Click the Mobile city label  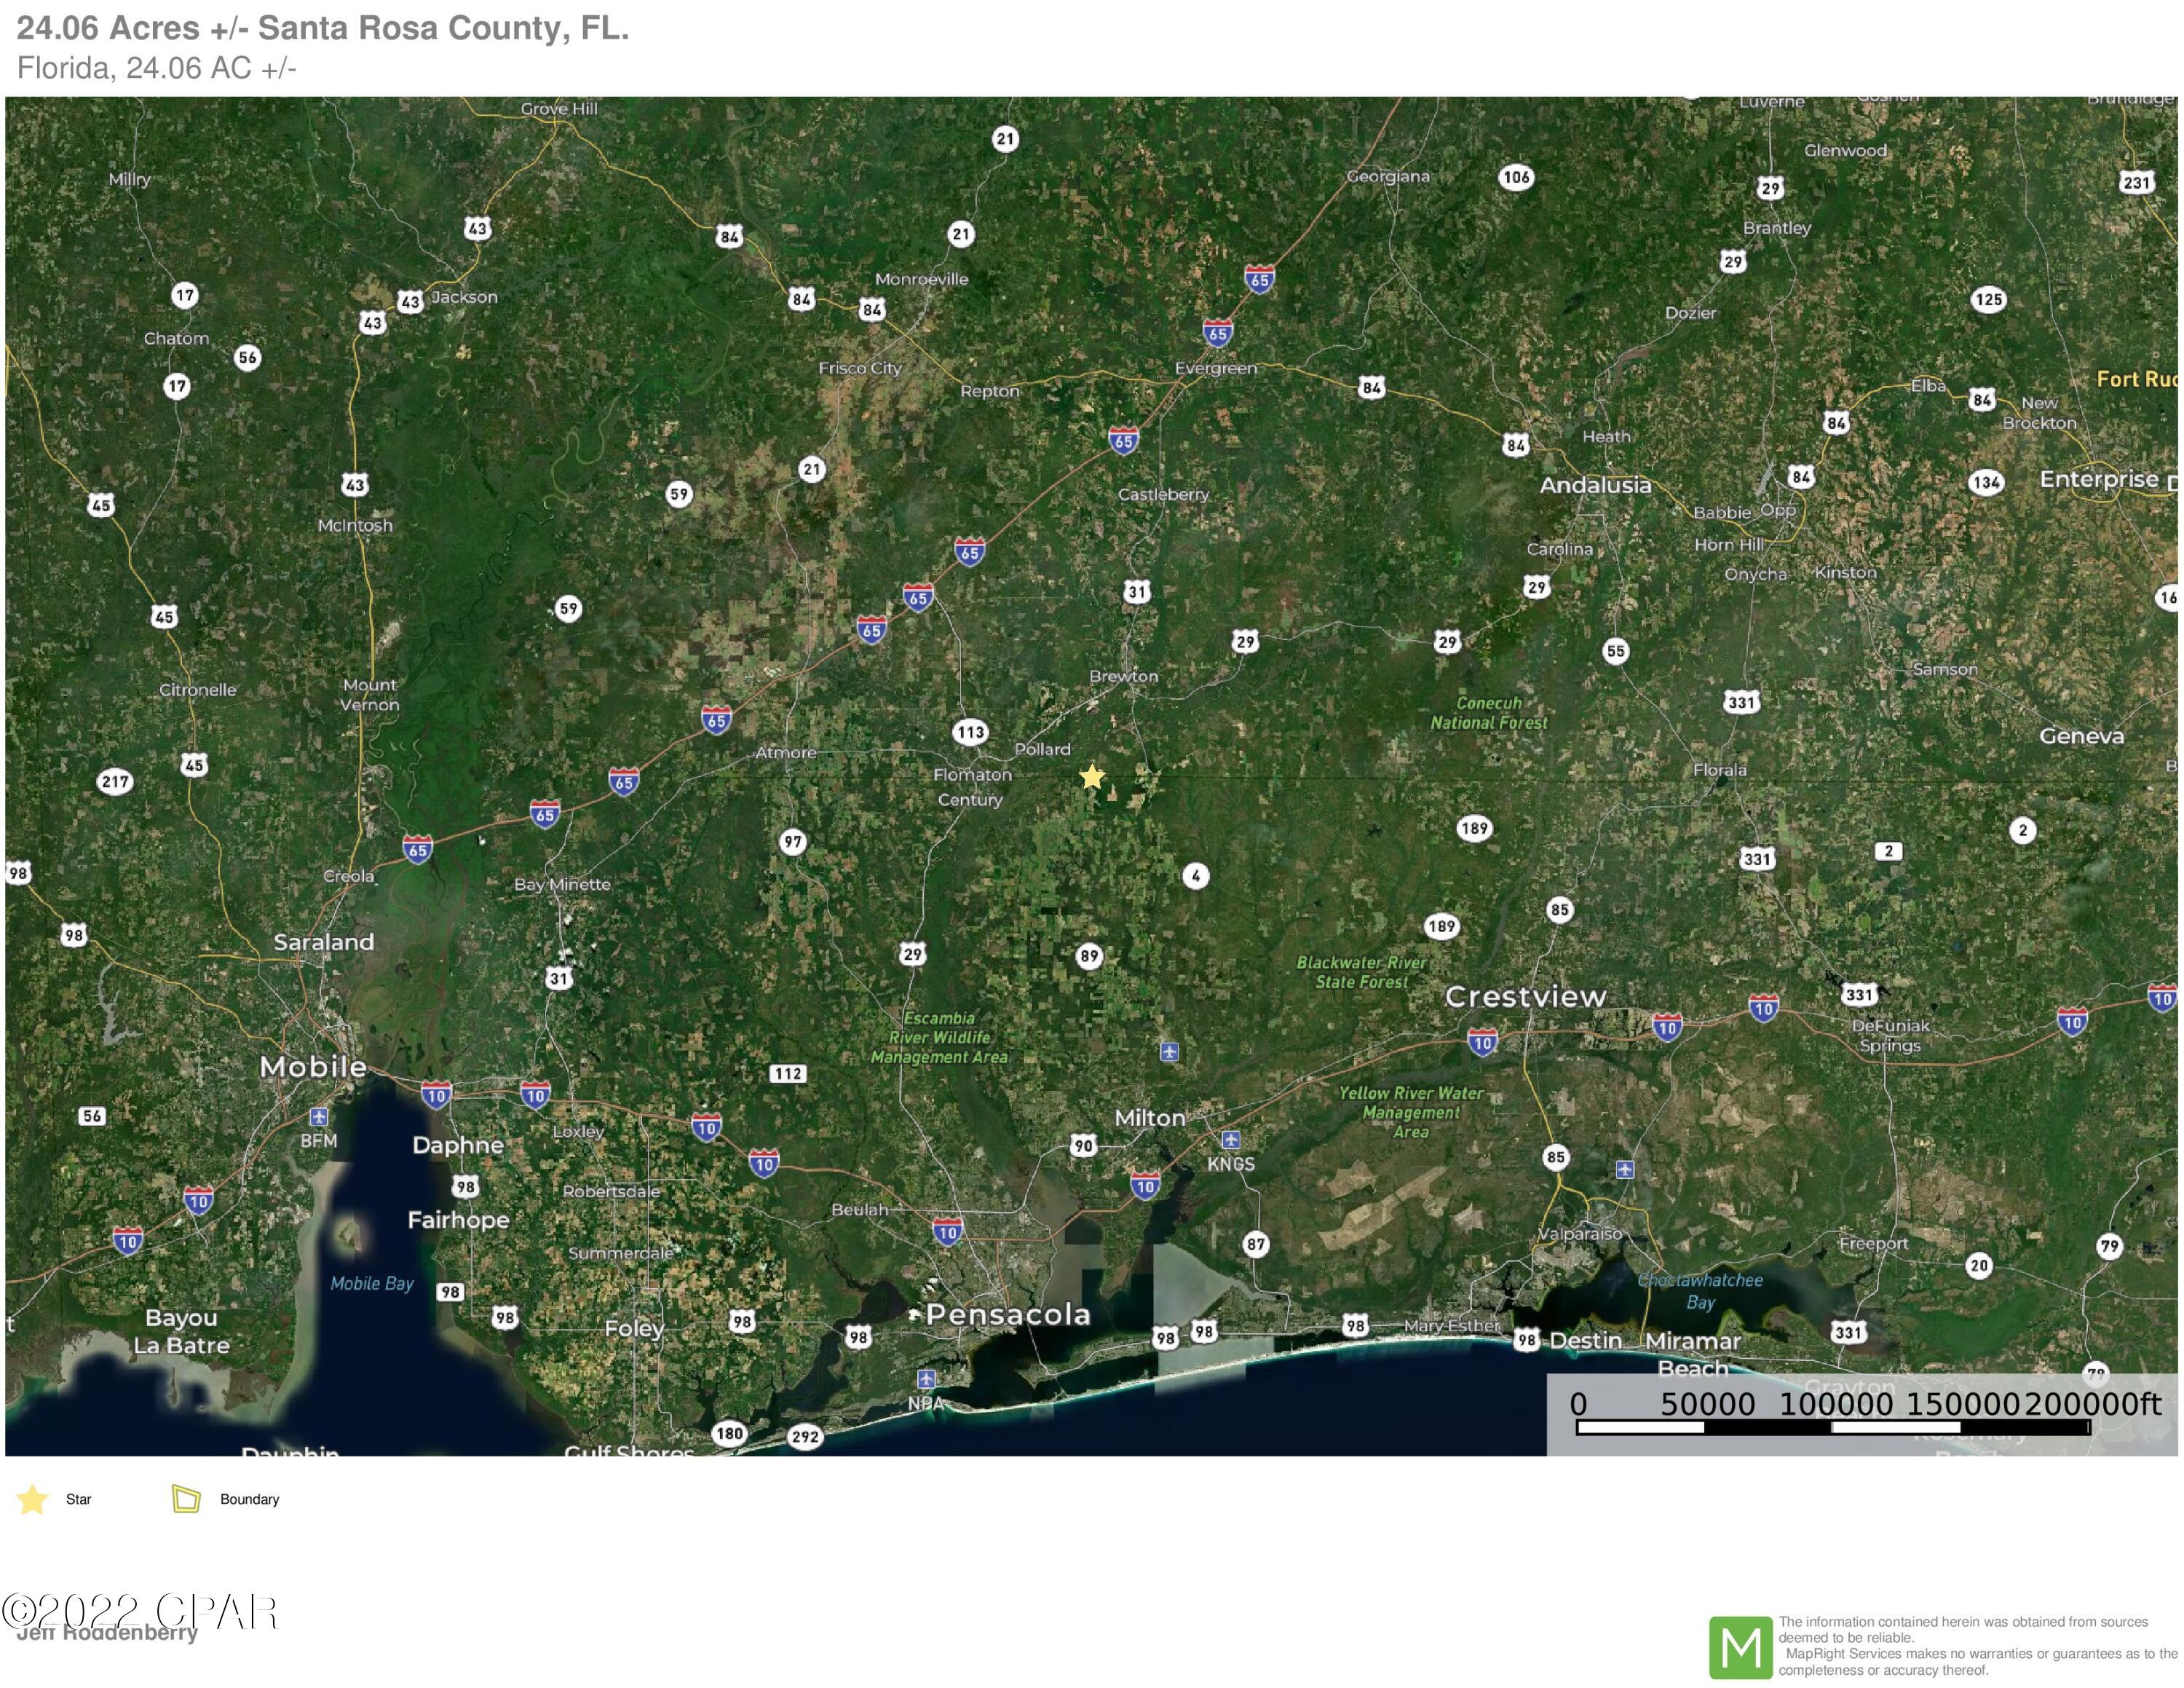(313, 1067)
